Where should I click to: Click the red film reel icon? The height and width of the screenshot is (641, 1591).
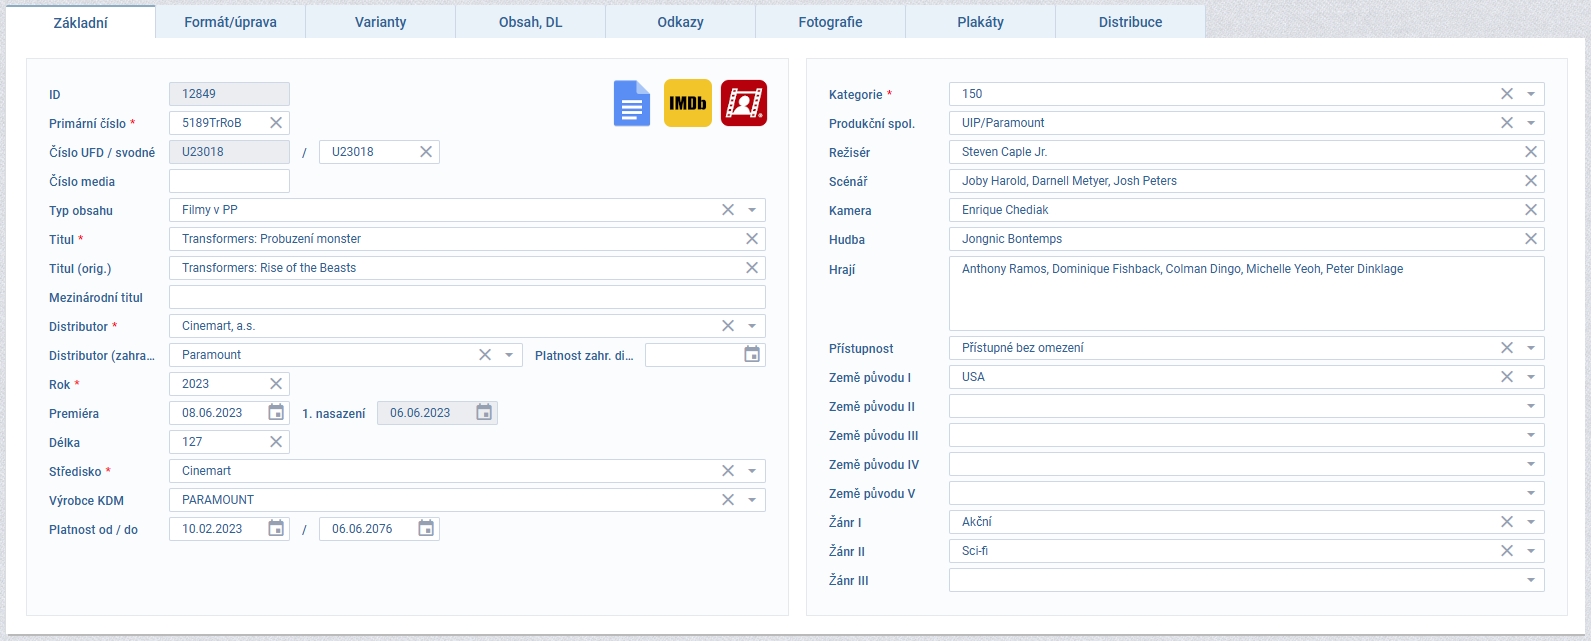[x=744, y=103]
